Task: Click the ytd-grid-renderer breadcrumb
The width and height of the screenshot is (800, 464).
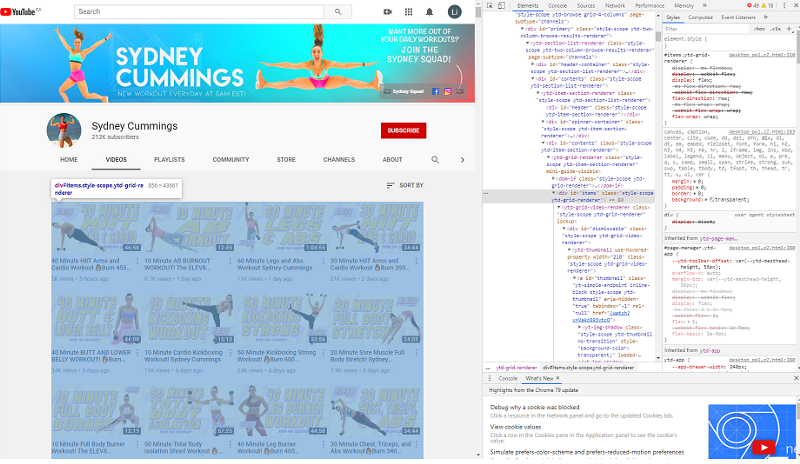Action: (516, 368)
